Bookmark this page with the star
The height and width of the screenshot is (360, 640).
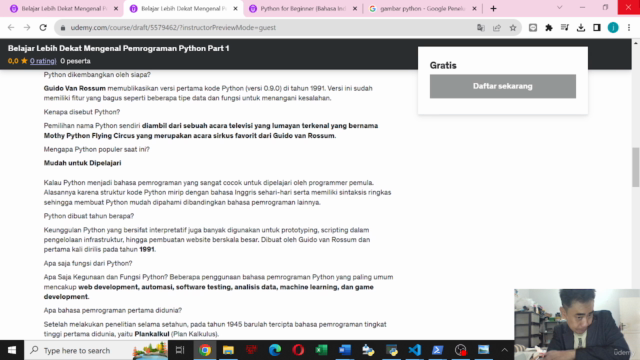(x=513, y=28)
